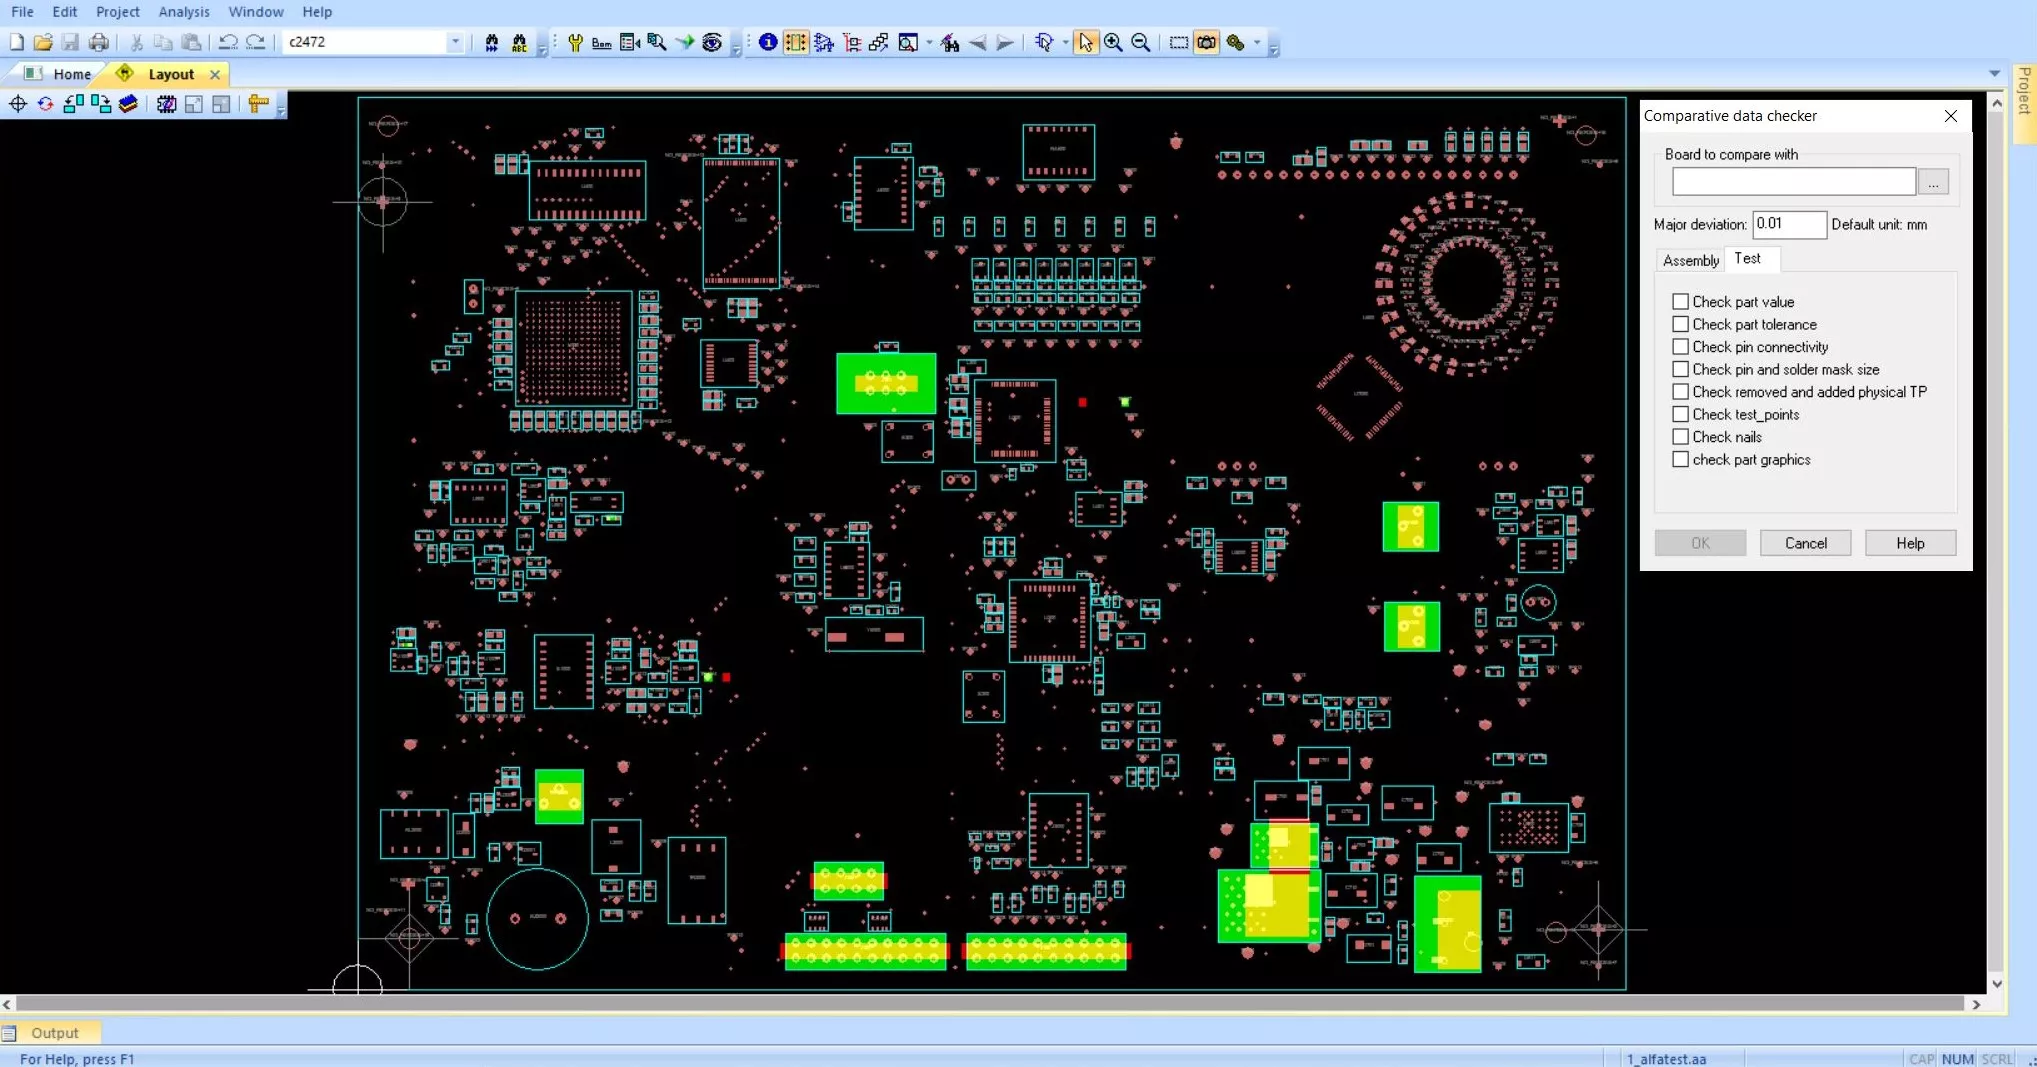
Task: Click the yellow wrench icon
Action: click(x=575, y=43)
